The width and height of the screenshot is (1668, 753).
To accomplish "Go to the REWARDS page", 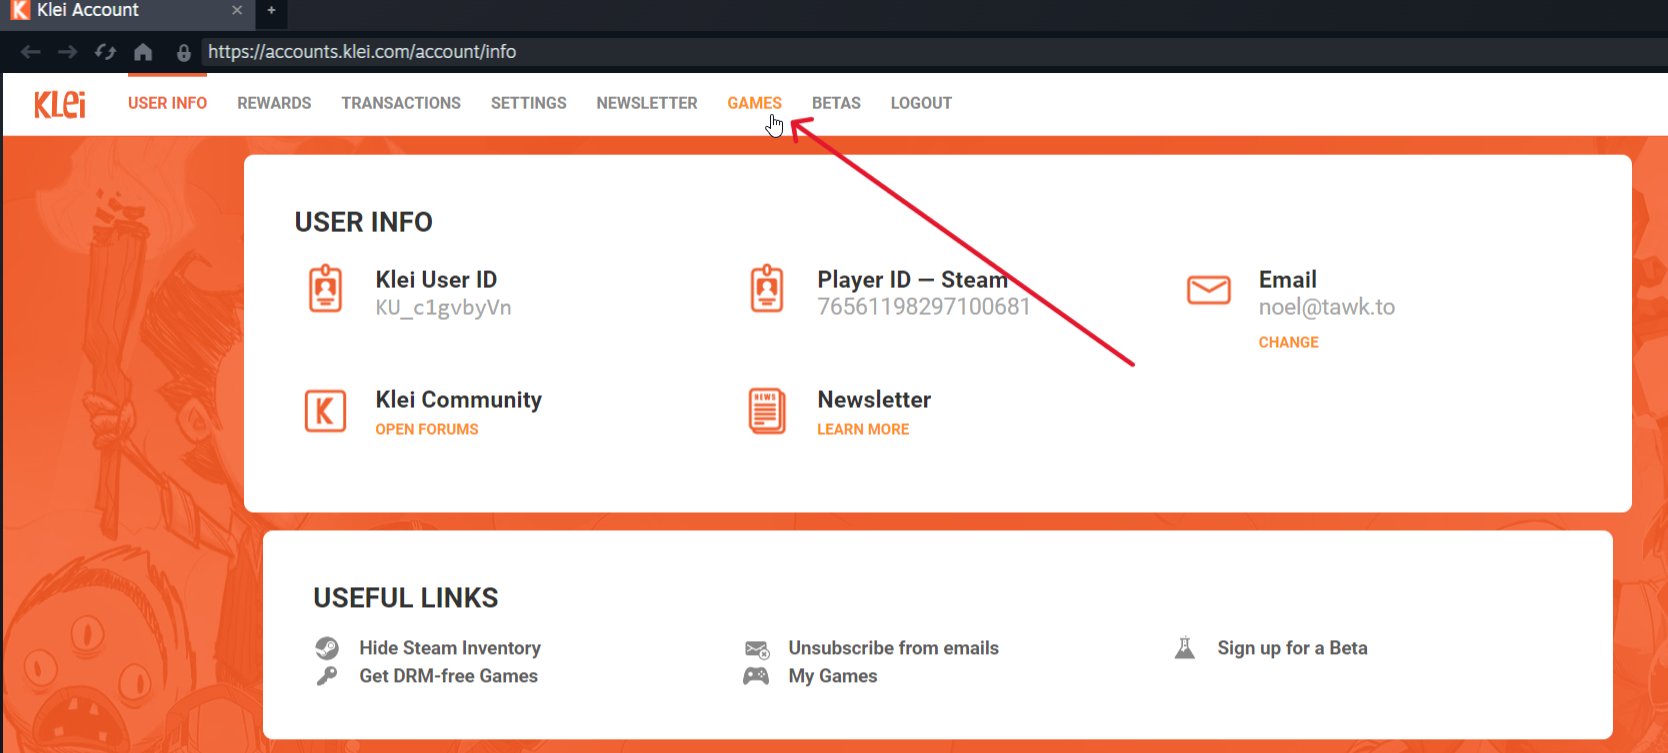I will tap(274, 103).
